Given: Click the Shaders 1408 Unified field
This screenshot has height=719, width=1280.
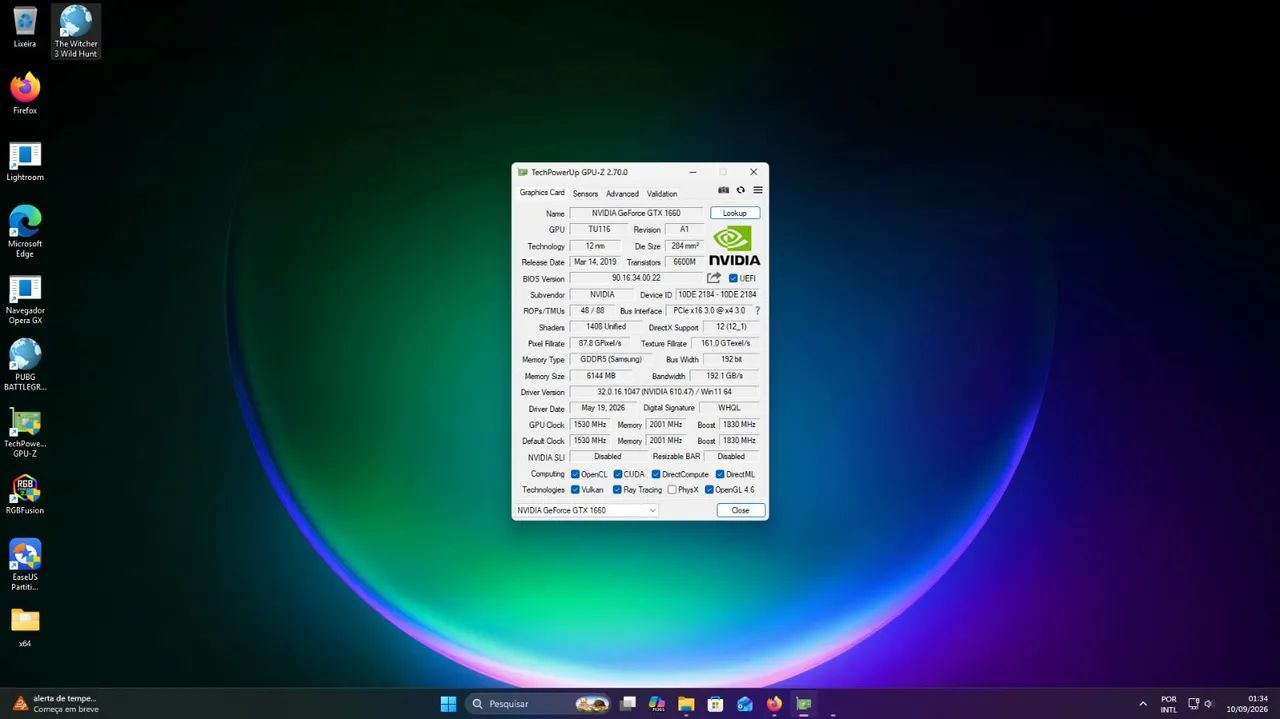Looking at the screenshot, I should tap(607, 327).
